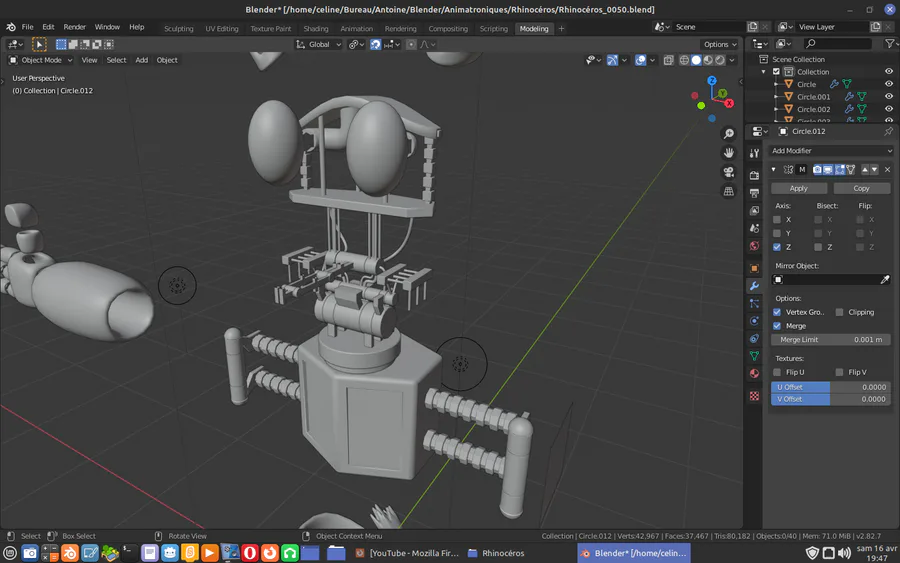The height and width of the screenshot is (563, 900).
Task: Open outliner filter dropdown
Action: (x=890, y=44)
